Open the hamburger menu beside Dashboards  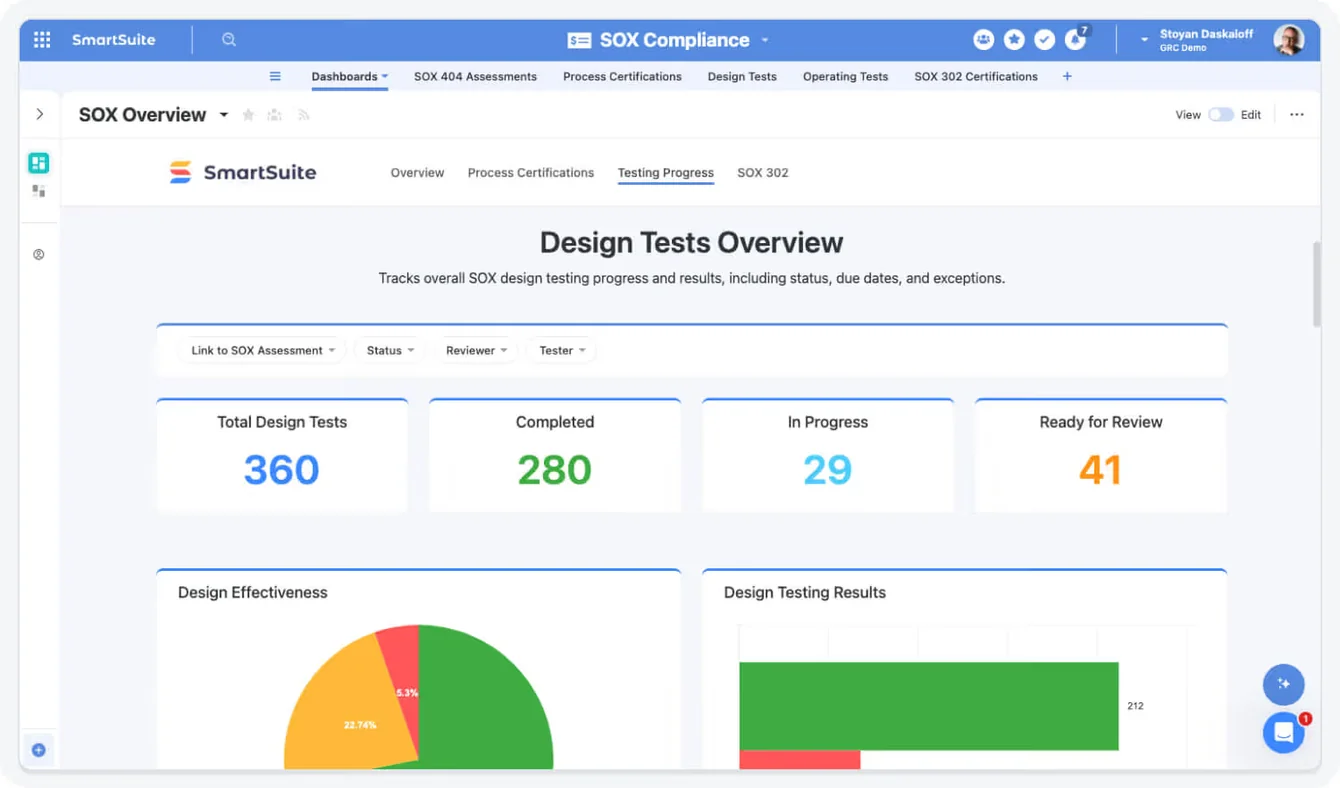[275, 76]
